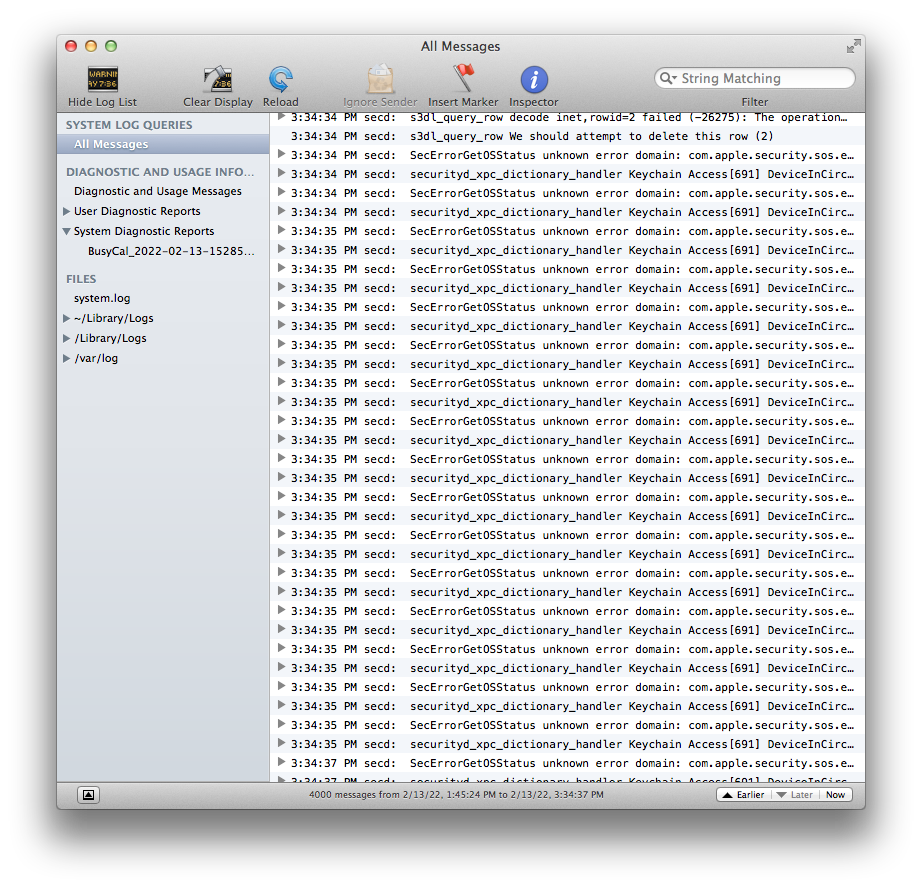Image resolution: width=922 pixels, height=888 pixels.
Task: Select the 'We should attempt to delete this row' message
Action: [x=567, y=136]
